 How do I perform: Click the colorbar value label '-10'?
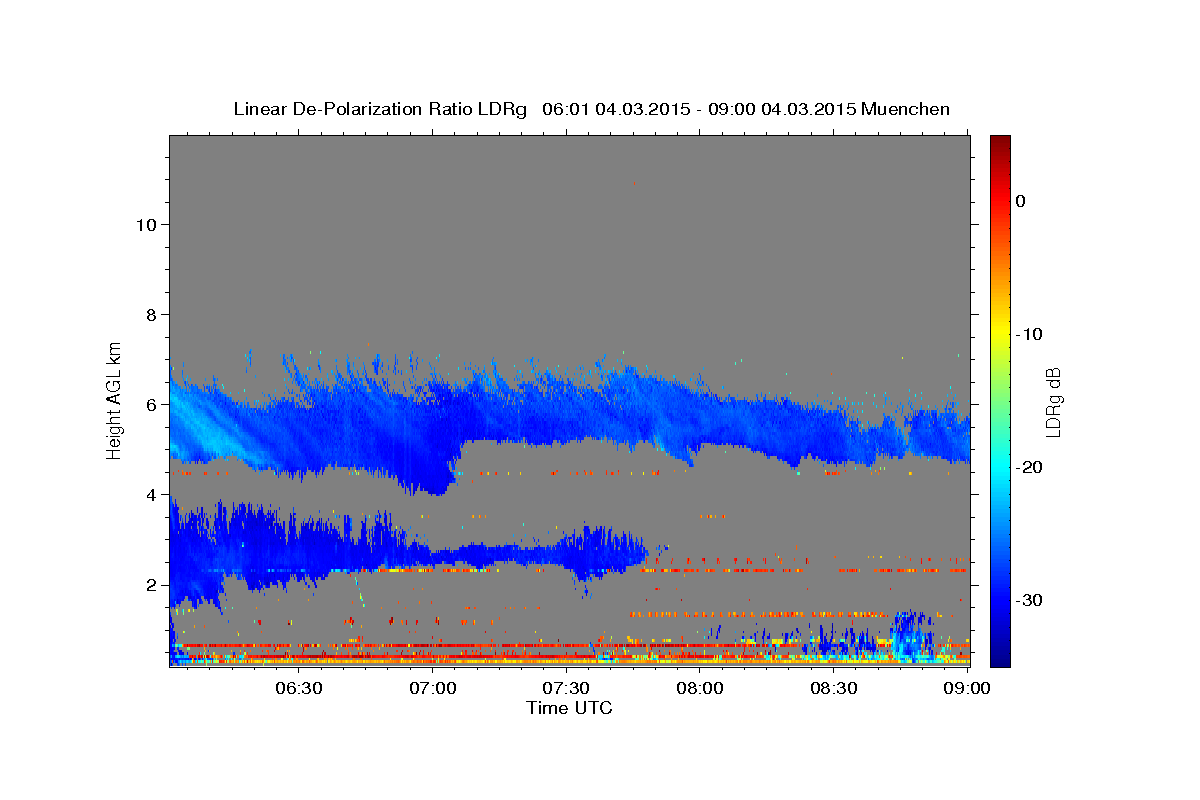tap(1030, 334)
